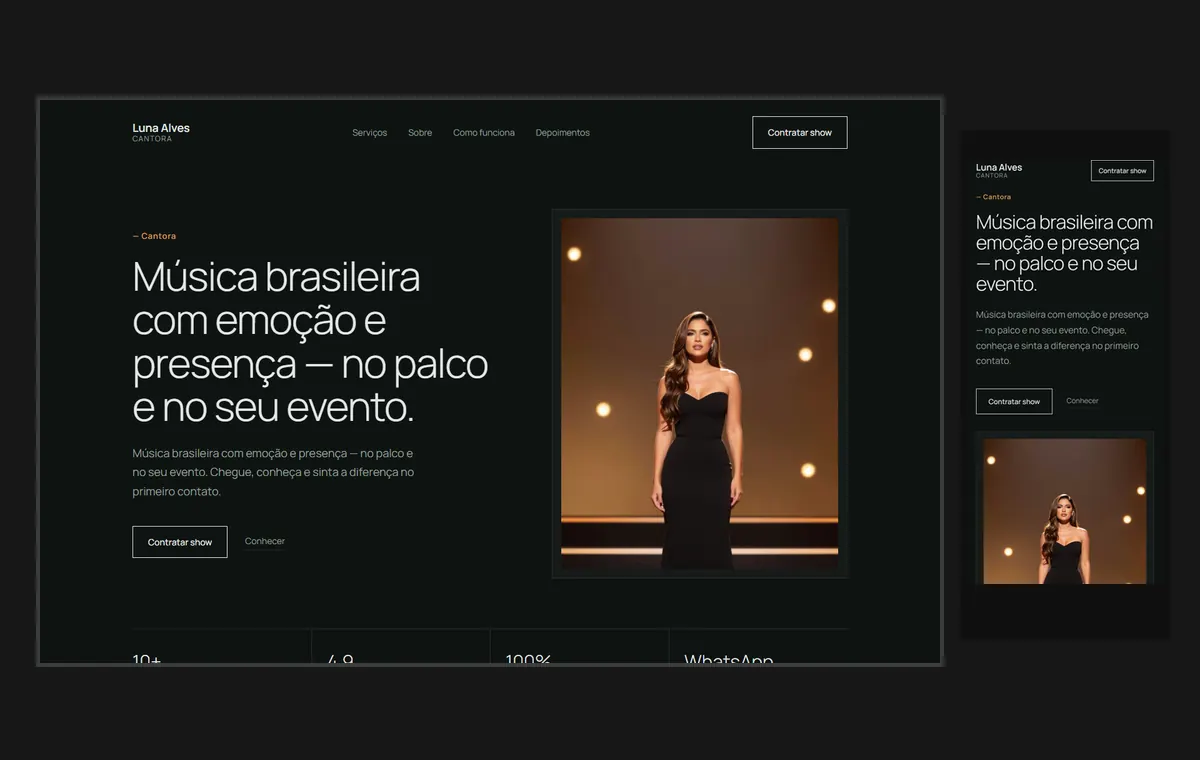Select the 100% statistic card
This screenshot has height=760, width=1200.
point(579,647)
